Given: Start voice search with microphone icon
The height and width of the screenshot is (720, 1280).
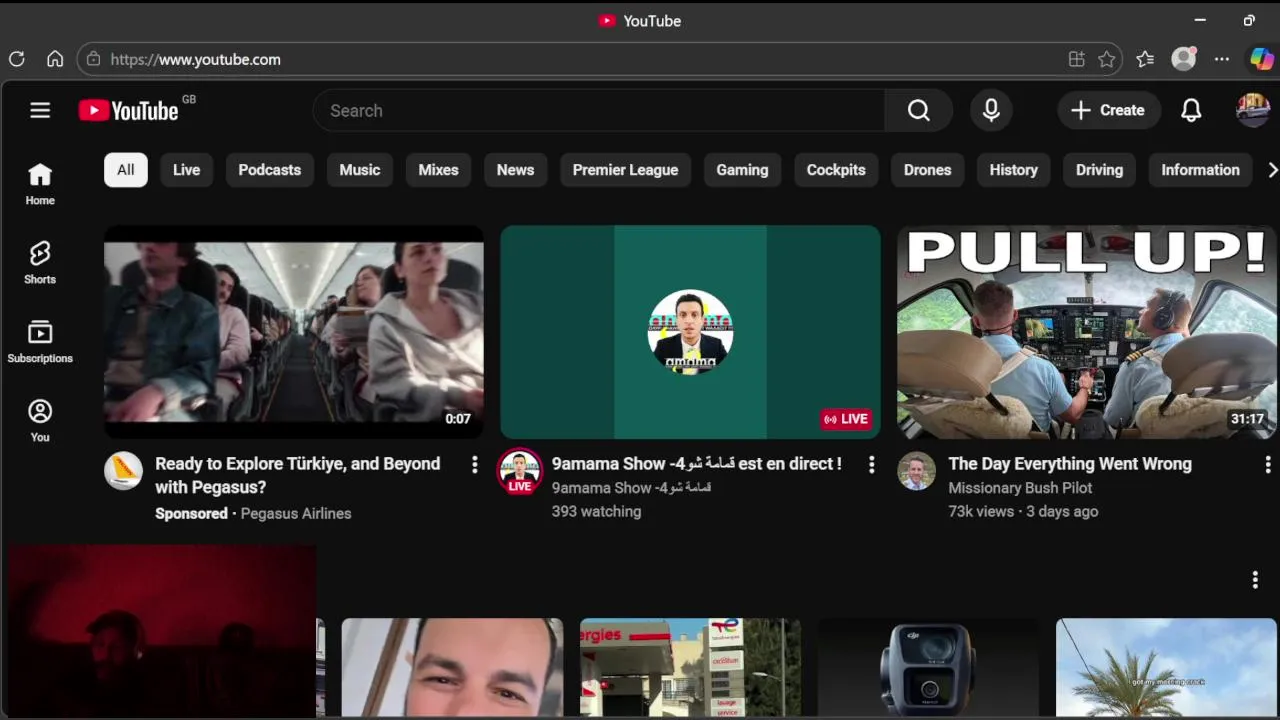Looking at the screenshot, I should point(991,111).
